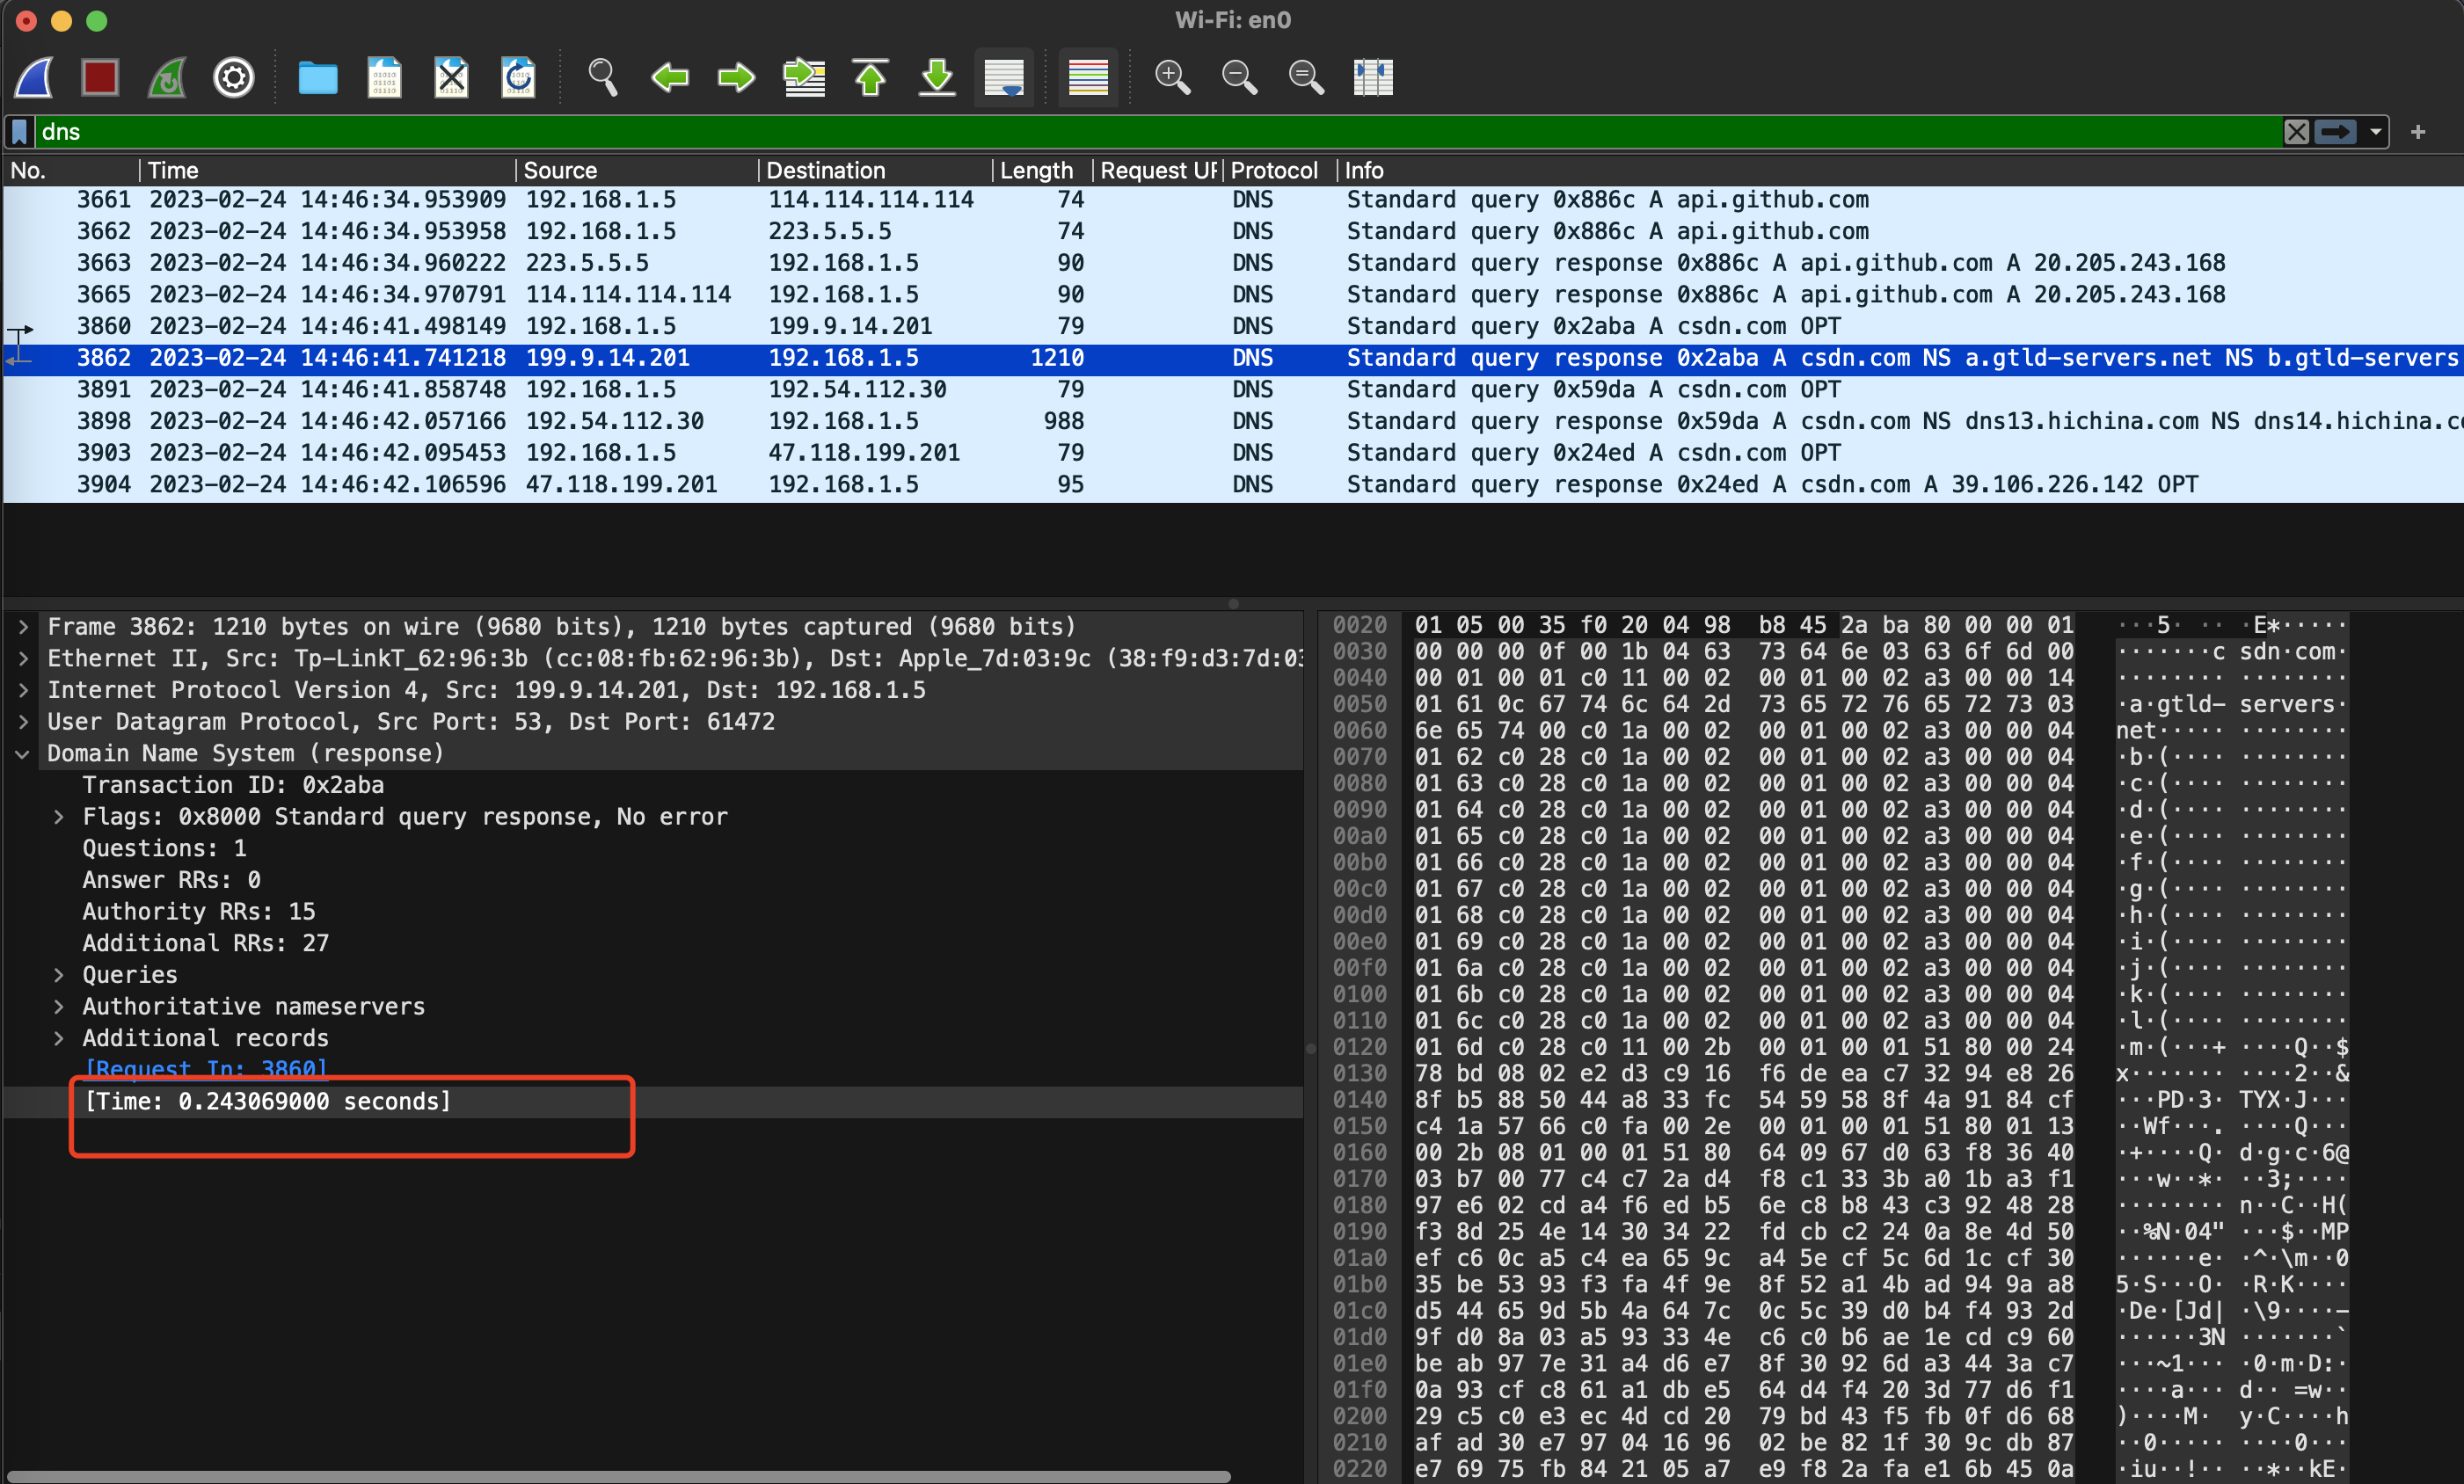Jump to the last packet

937,77
